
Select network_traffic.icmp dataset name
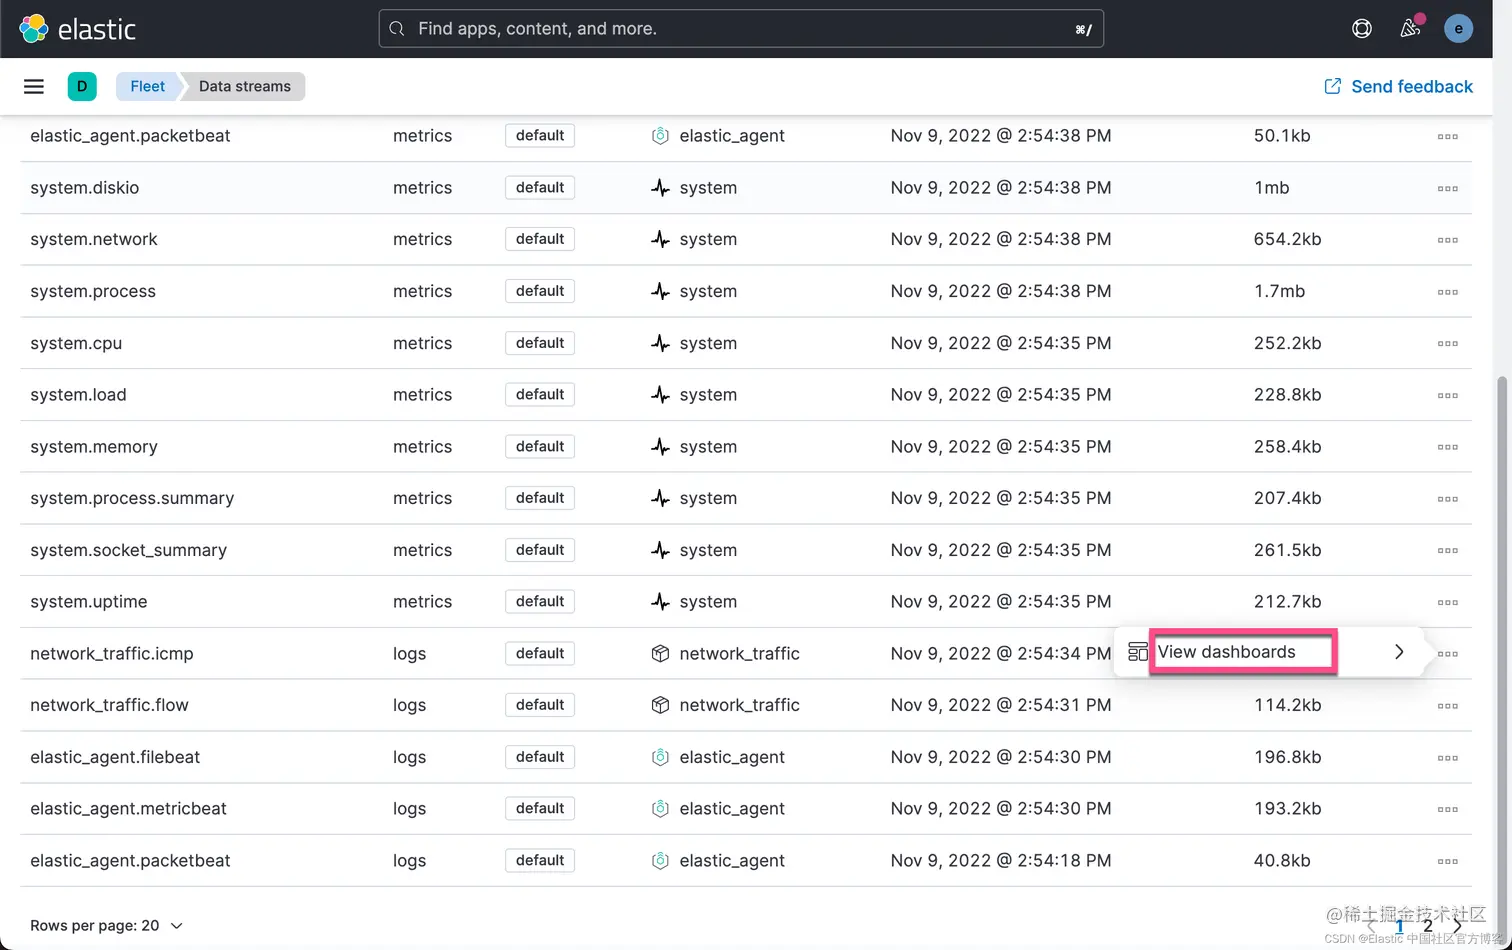[112, 654]
